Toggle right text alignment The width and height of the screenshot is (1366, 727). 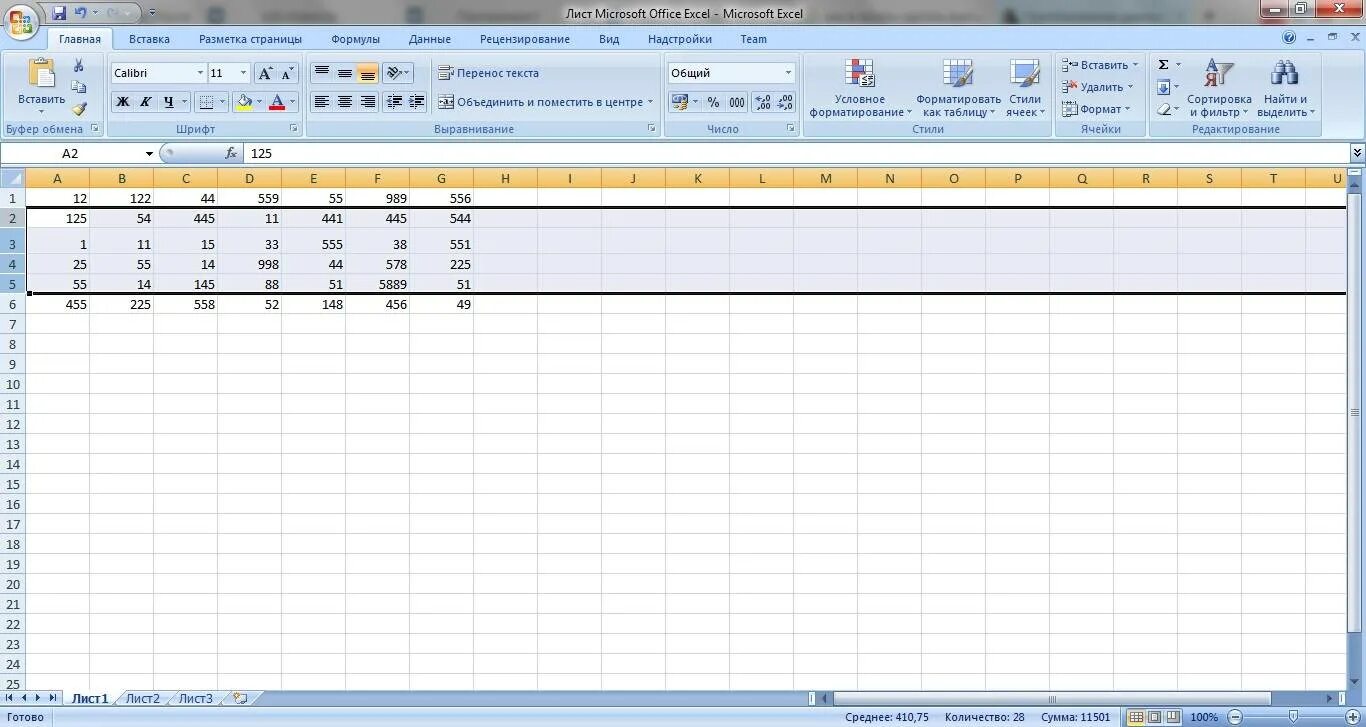point(368,102)
